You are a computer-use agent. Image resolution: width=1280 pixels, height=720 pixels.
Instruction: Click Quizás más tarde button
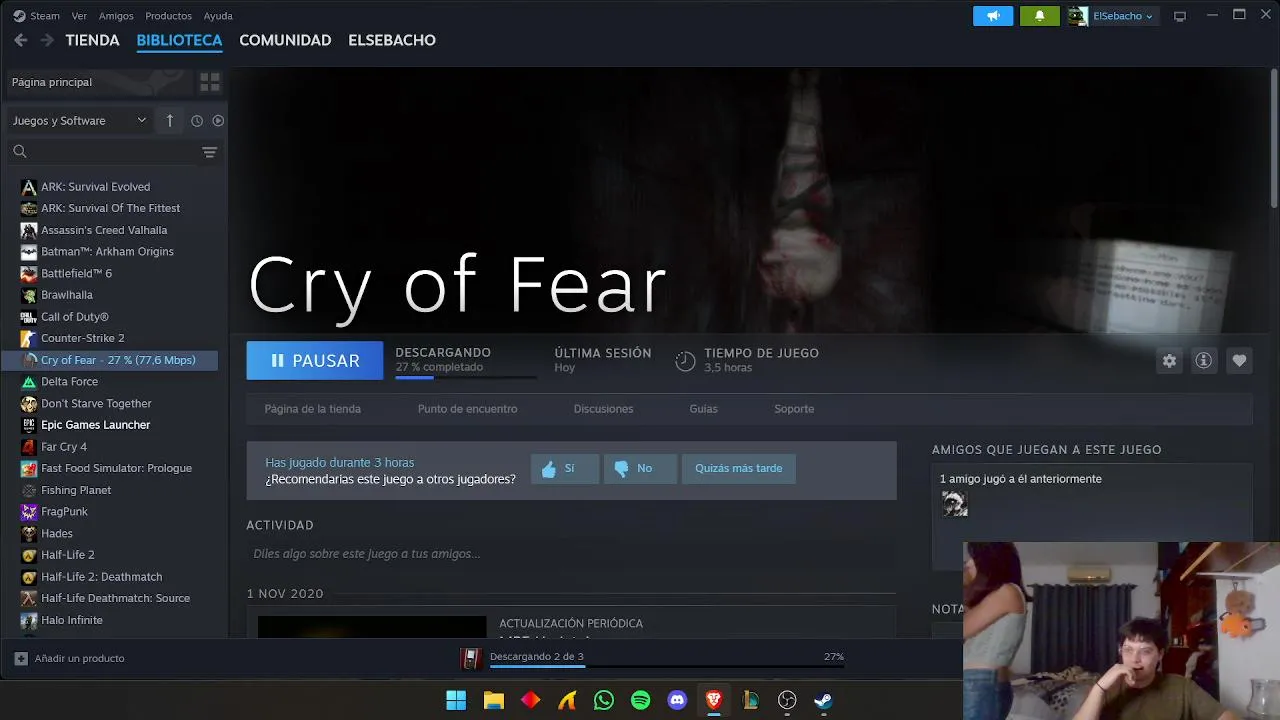coord(739,469)
